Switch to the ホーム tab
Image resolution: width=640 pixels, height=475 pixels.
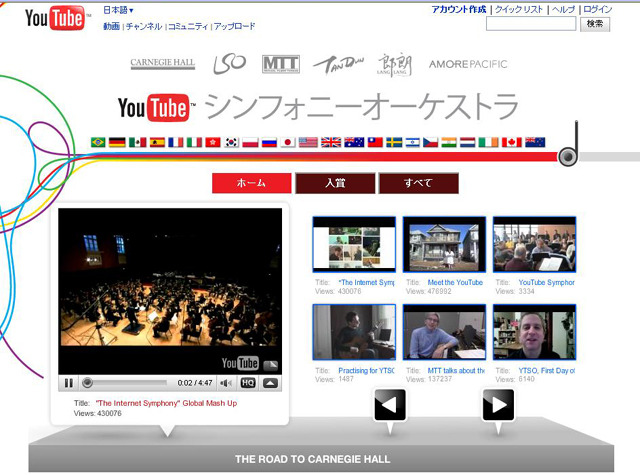point(251,183)
